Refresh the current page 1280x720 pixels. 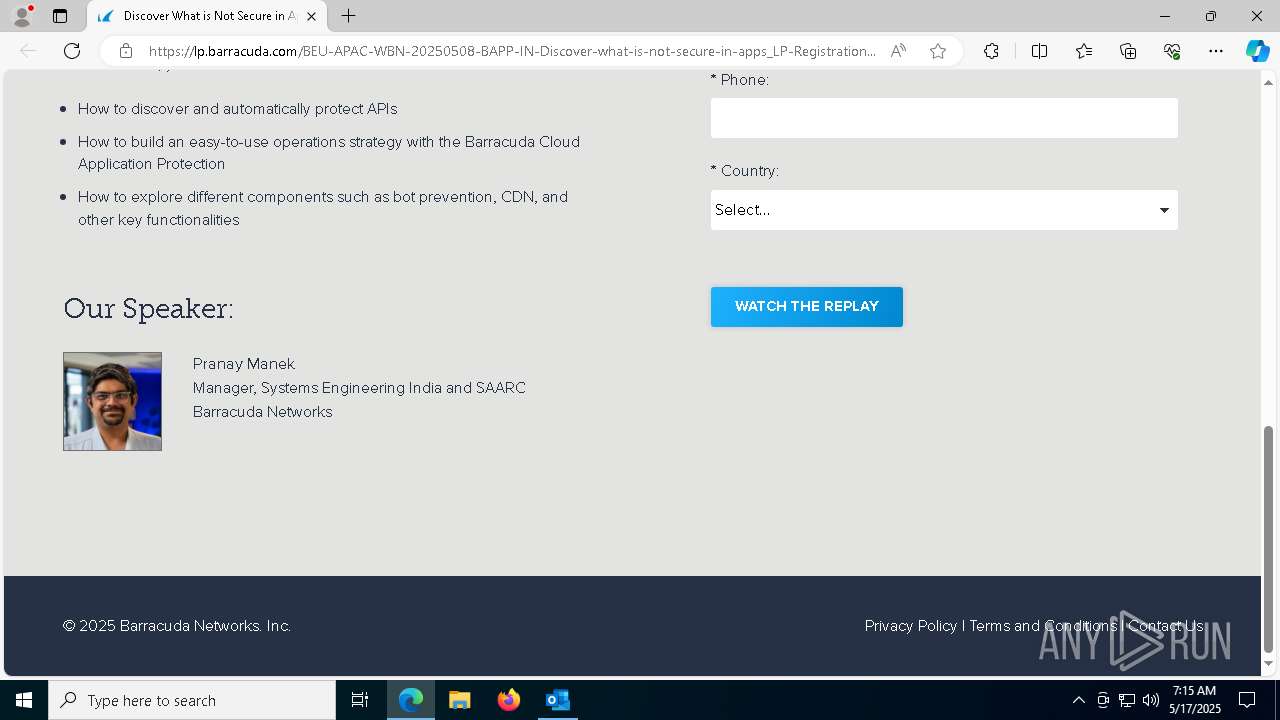(72, 51)
